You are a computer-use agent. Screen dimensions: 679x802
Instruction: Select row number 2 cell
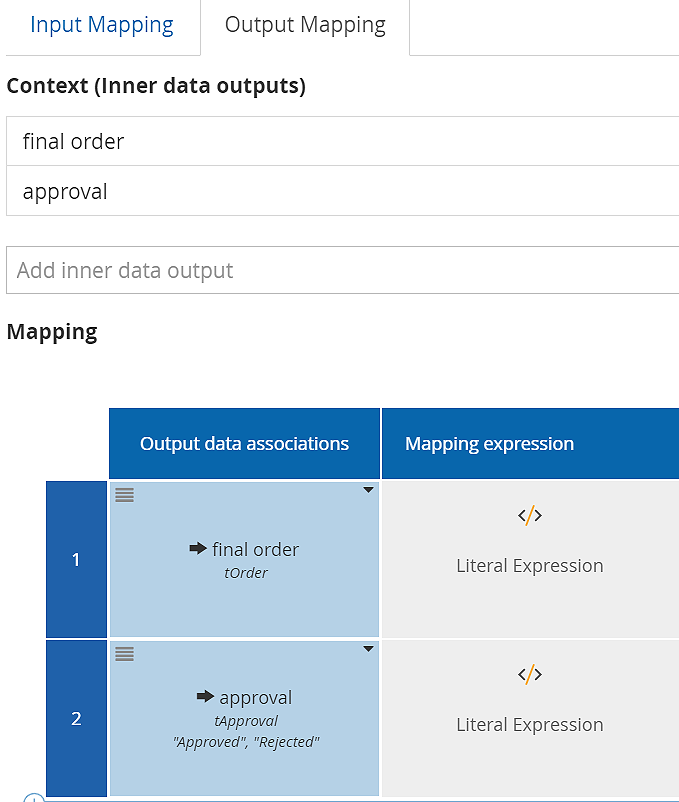pyautogui.click(x=76, y=718)
